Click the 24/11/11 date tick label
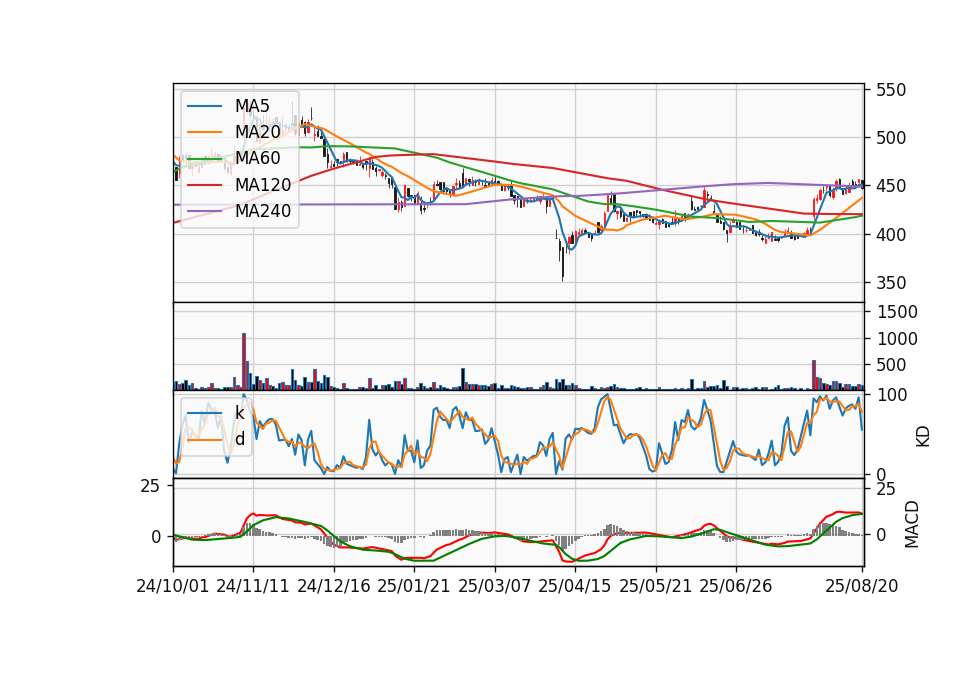 pyautogui.click(x=253, y=586)
